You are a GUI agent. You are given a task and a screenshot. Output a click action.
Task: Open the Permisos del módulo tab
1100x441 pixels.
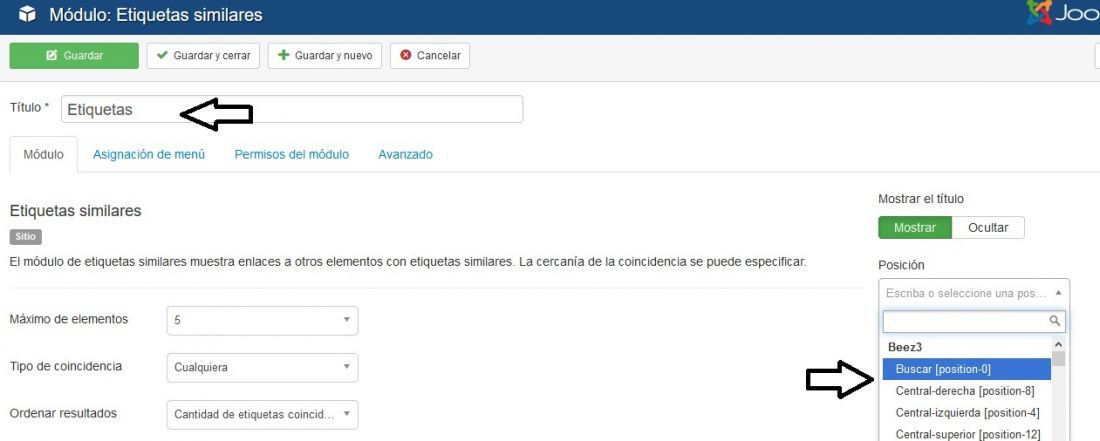click(292, 154)
